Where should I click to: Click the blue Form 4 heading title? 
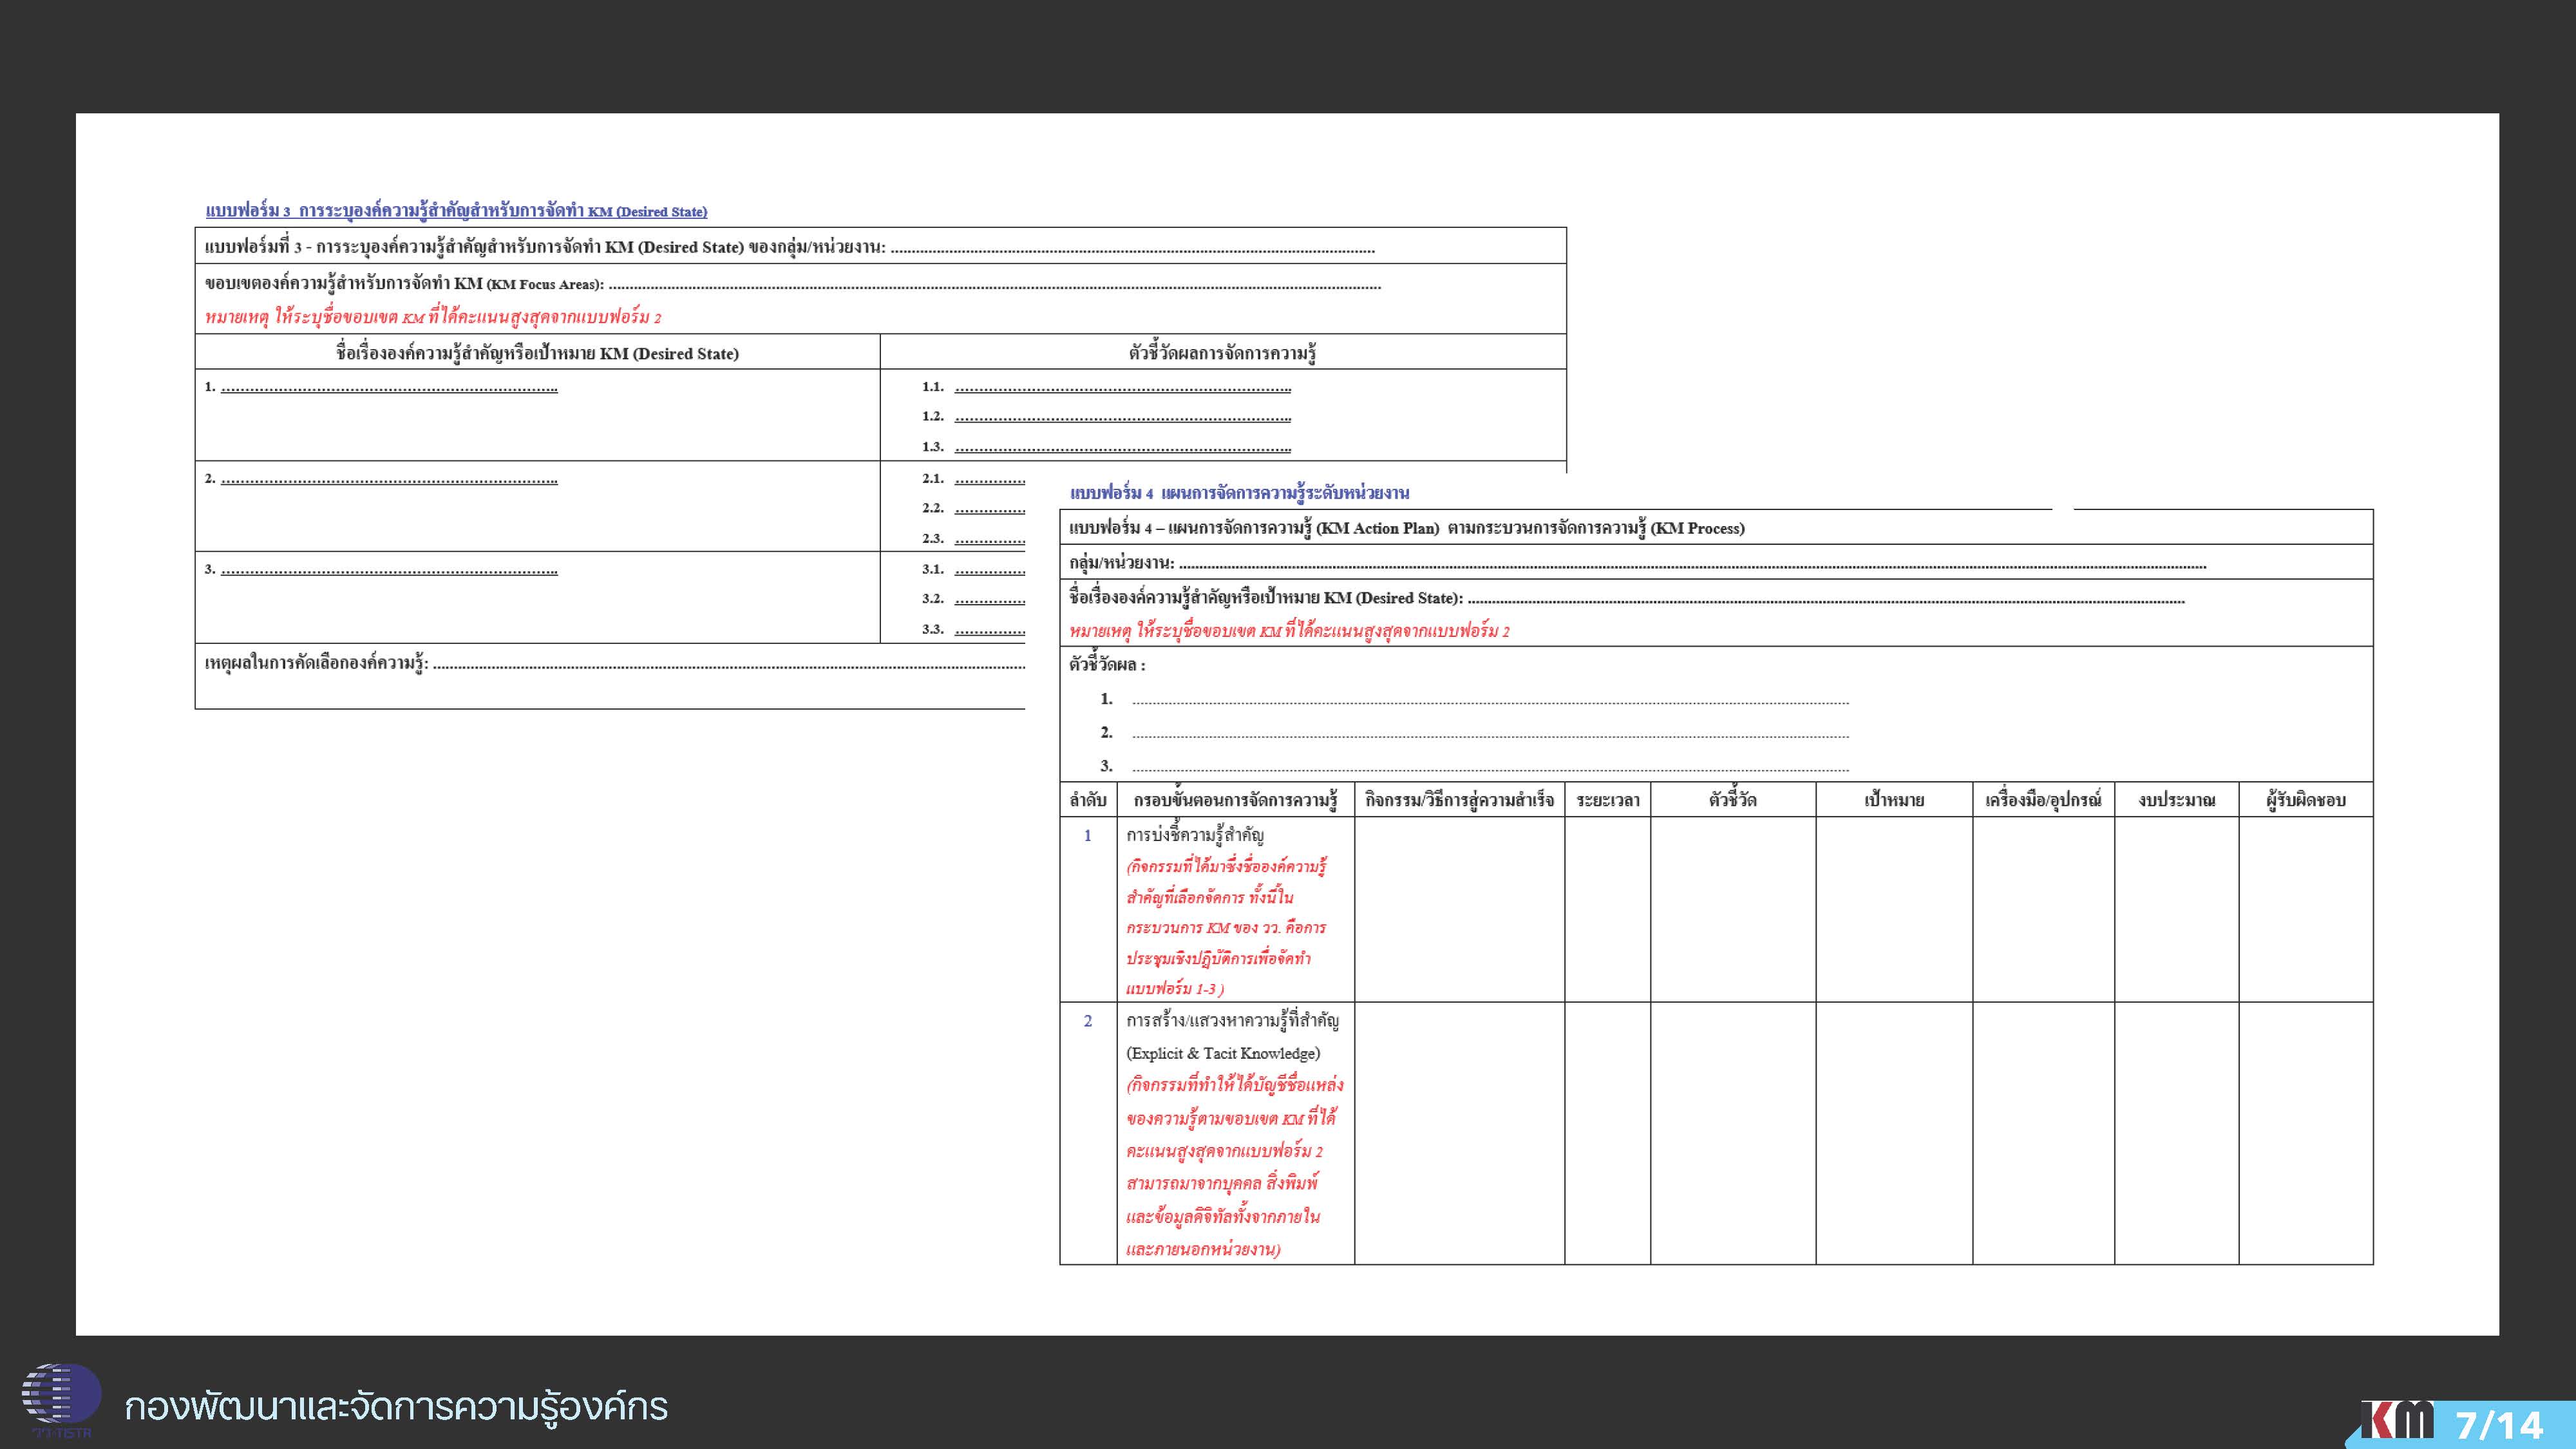(x=1239, y=492)
